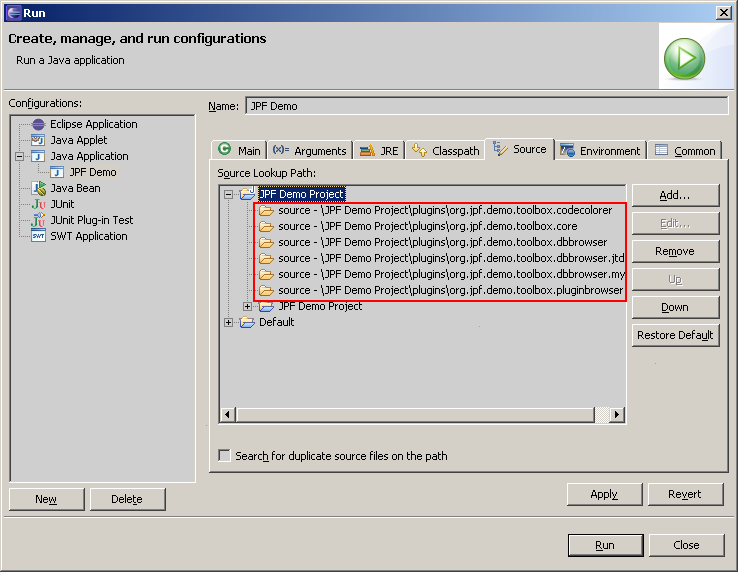Click the Common tab icon
The height and width of the screenshot is (572, 738).
click(x=661, y=150)
